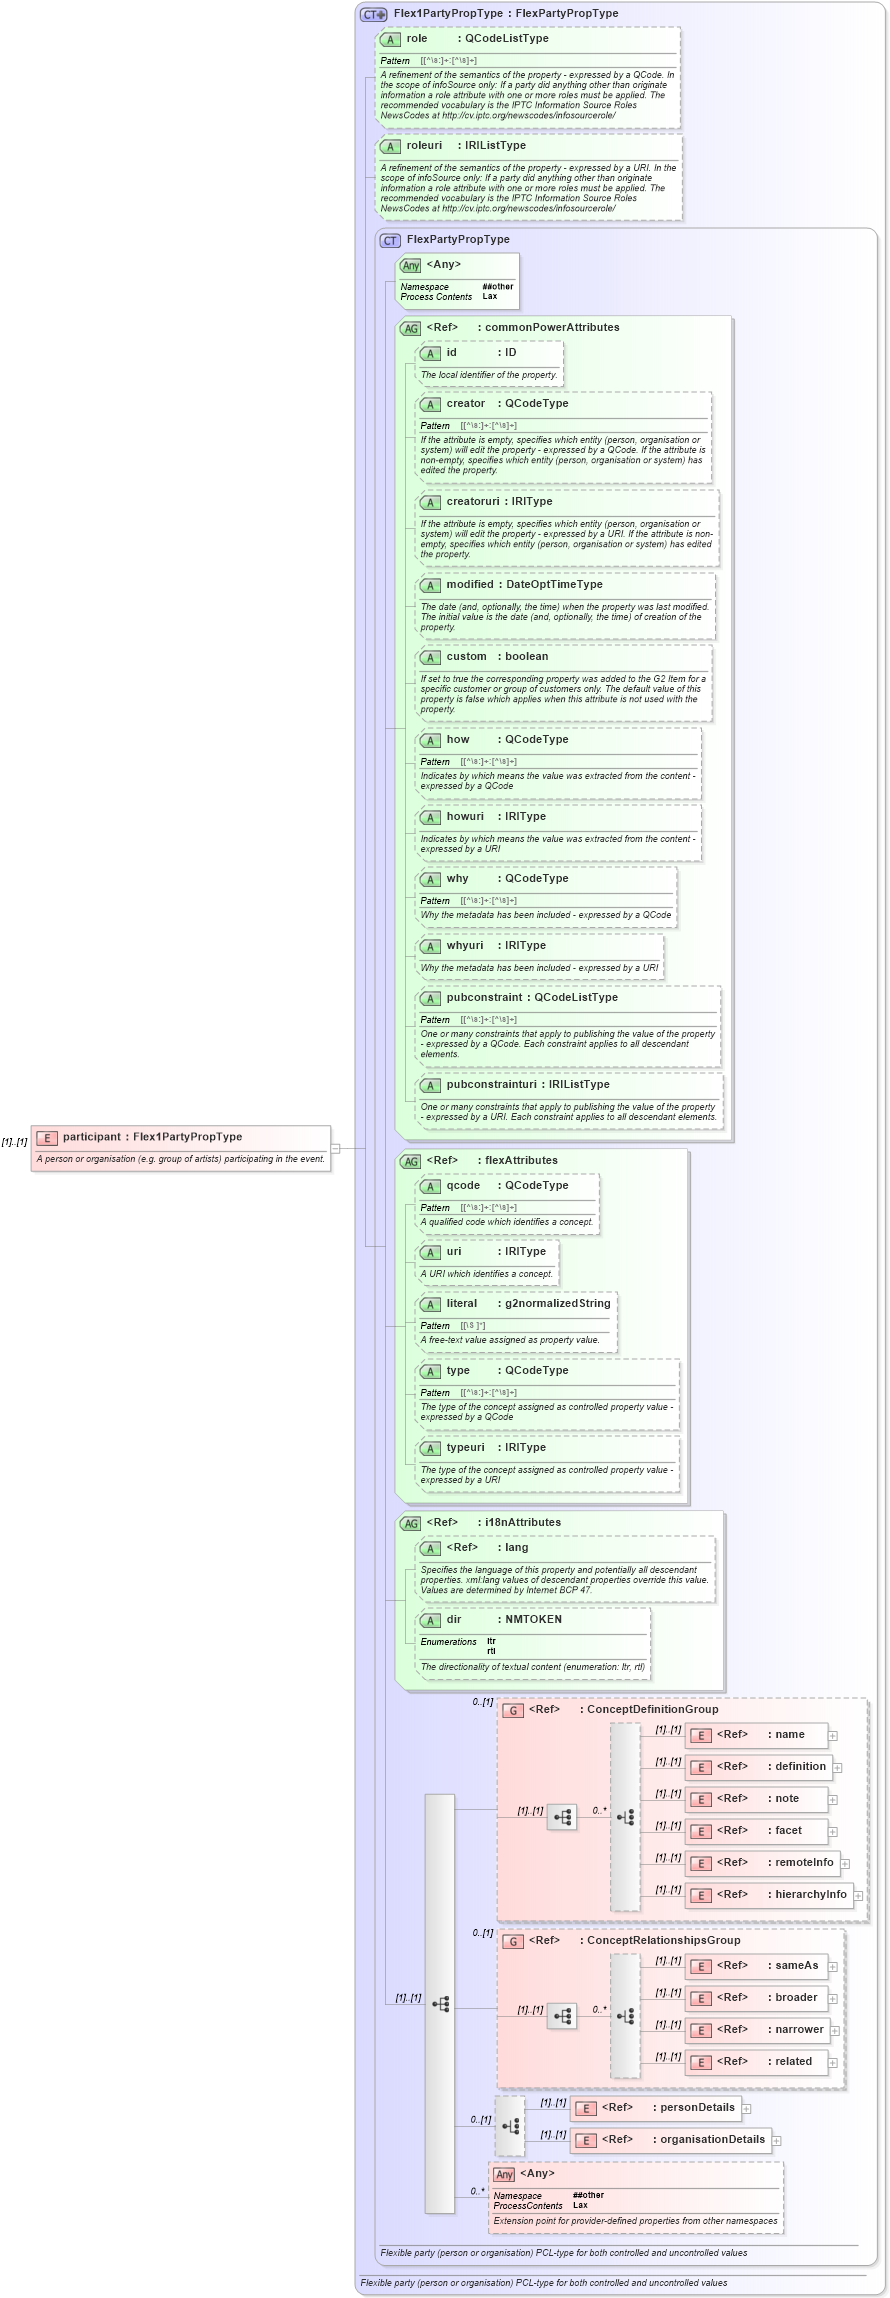The height and width of the screenshot is (2298, 890).
Task: Click the AG icon of commonPowerAttributes
Action: click(x=410, y=328)
